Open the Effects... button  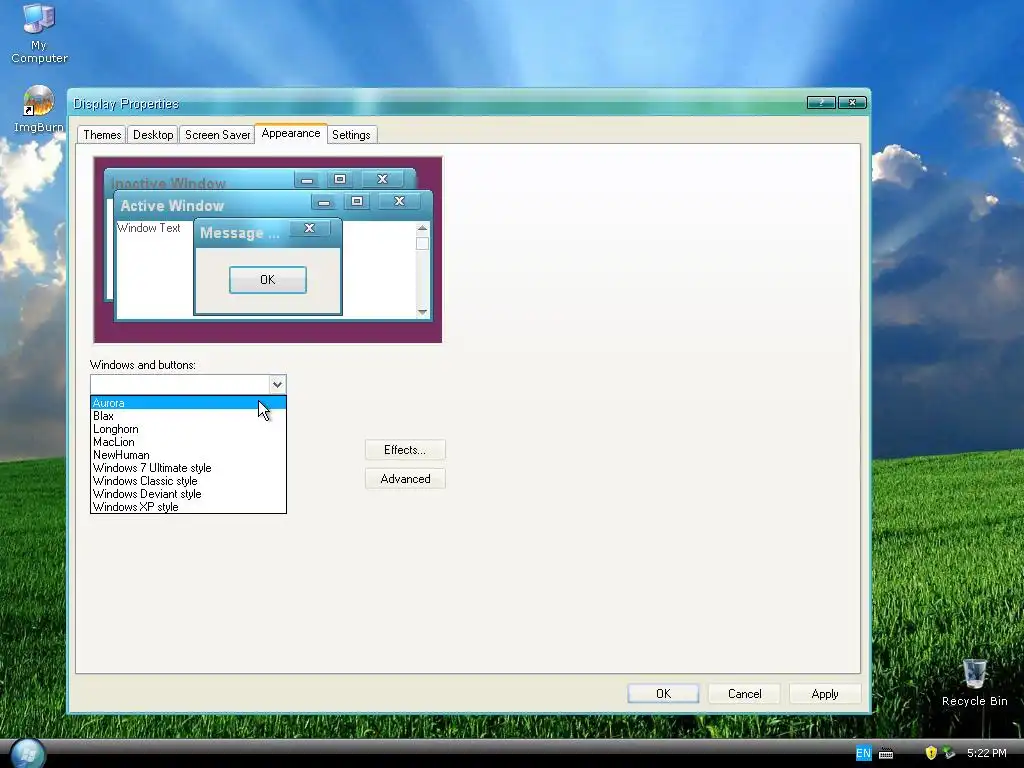pos(405,450)
